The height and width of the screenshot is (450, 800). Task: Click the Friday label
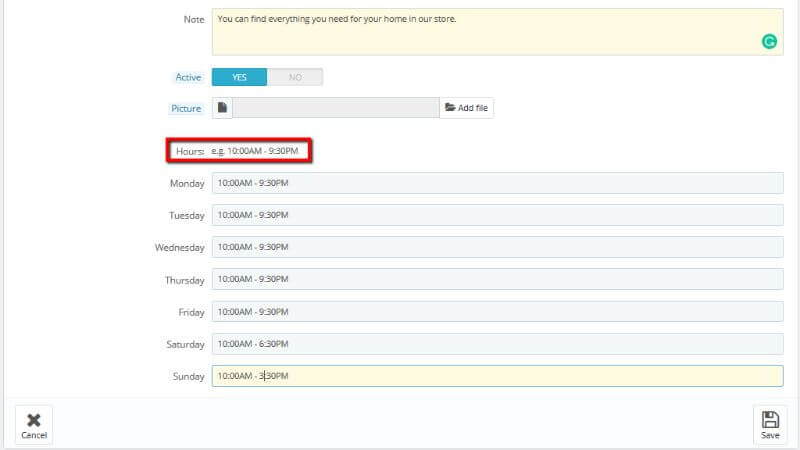(x=191, y=312)
